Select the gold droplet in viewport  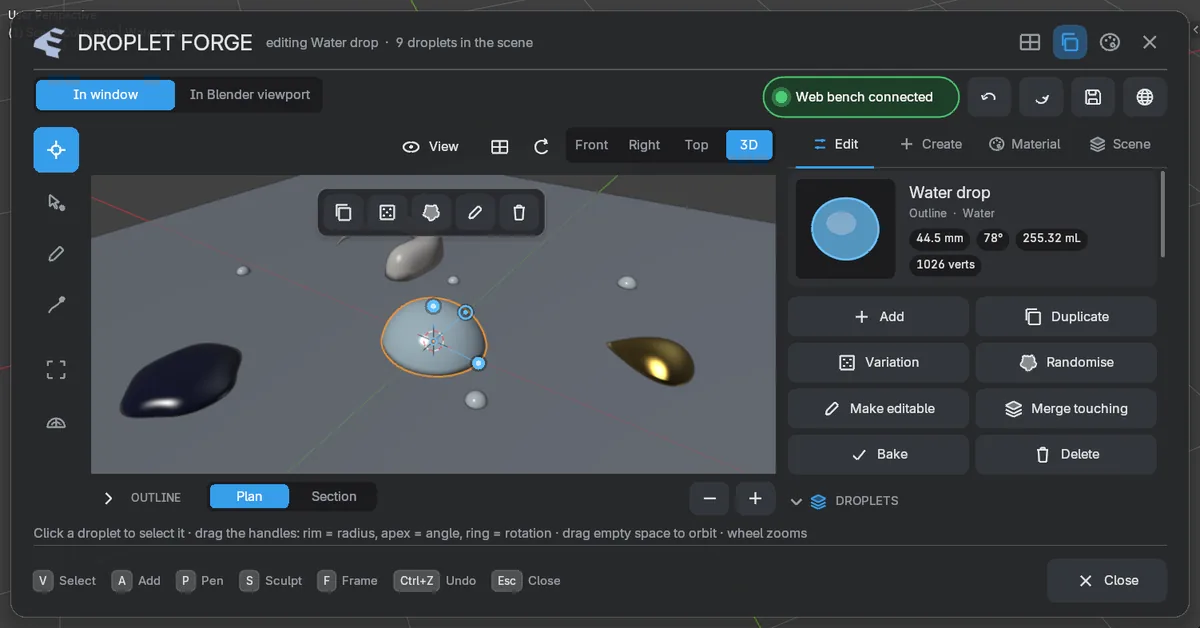coord(653,360)
